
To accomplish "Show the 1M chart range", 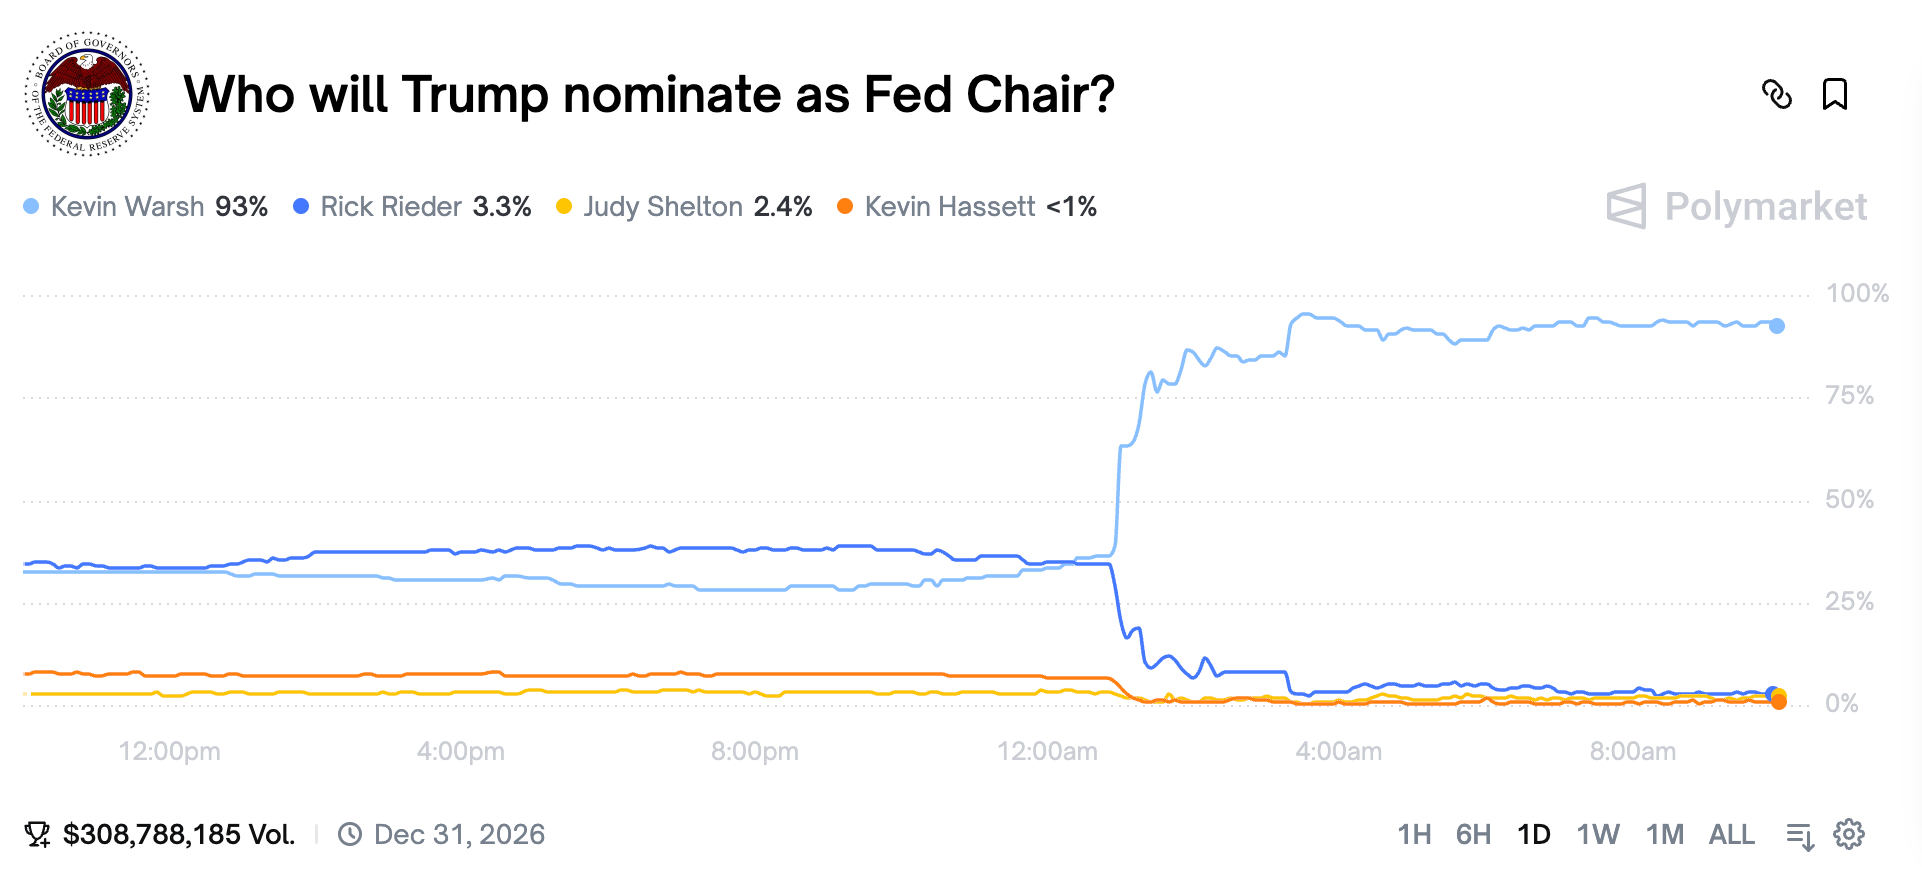I will click(x=1664, y=834).
